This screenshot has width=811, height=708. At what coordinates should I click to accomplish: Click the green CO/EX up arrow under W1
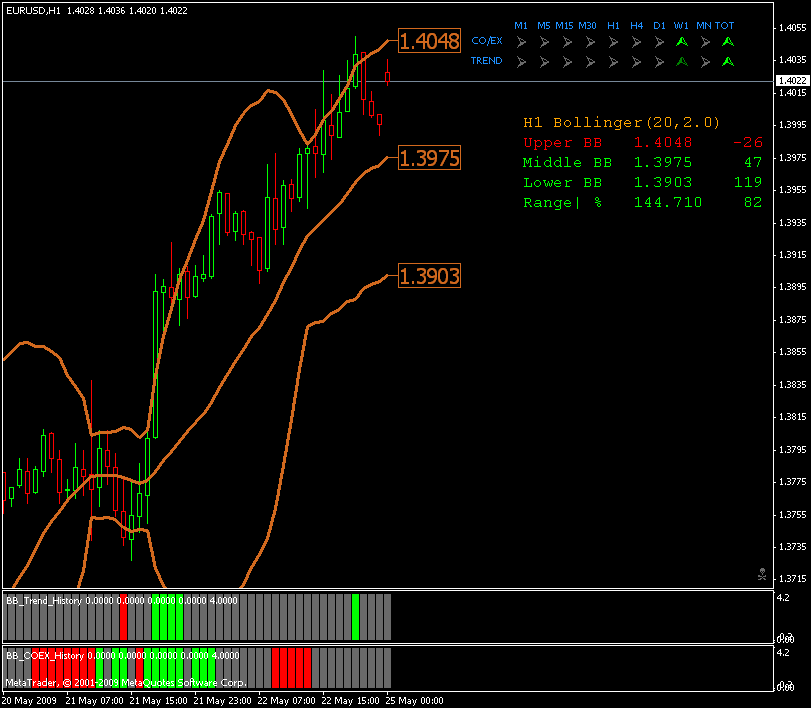click(x=682, y=42)
